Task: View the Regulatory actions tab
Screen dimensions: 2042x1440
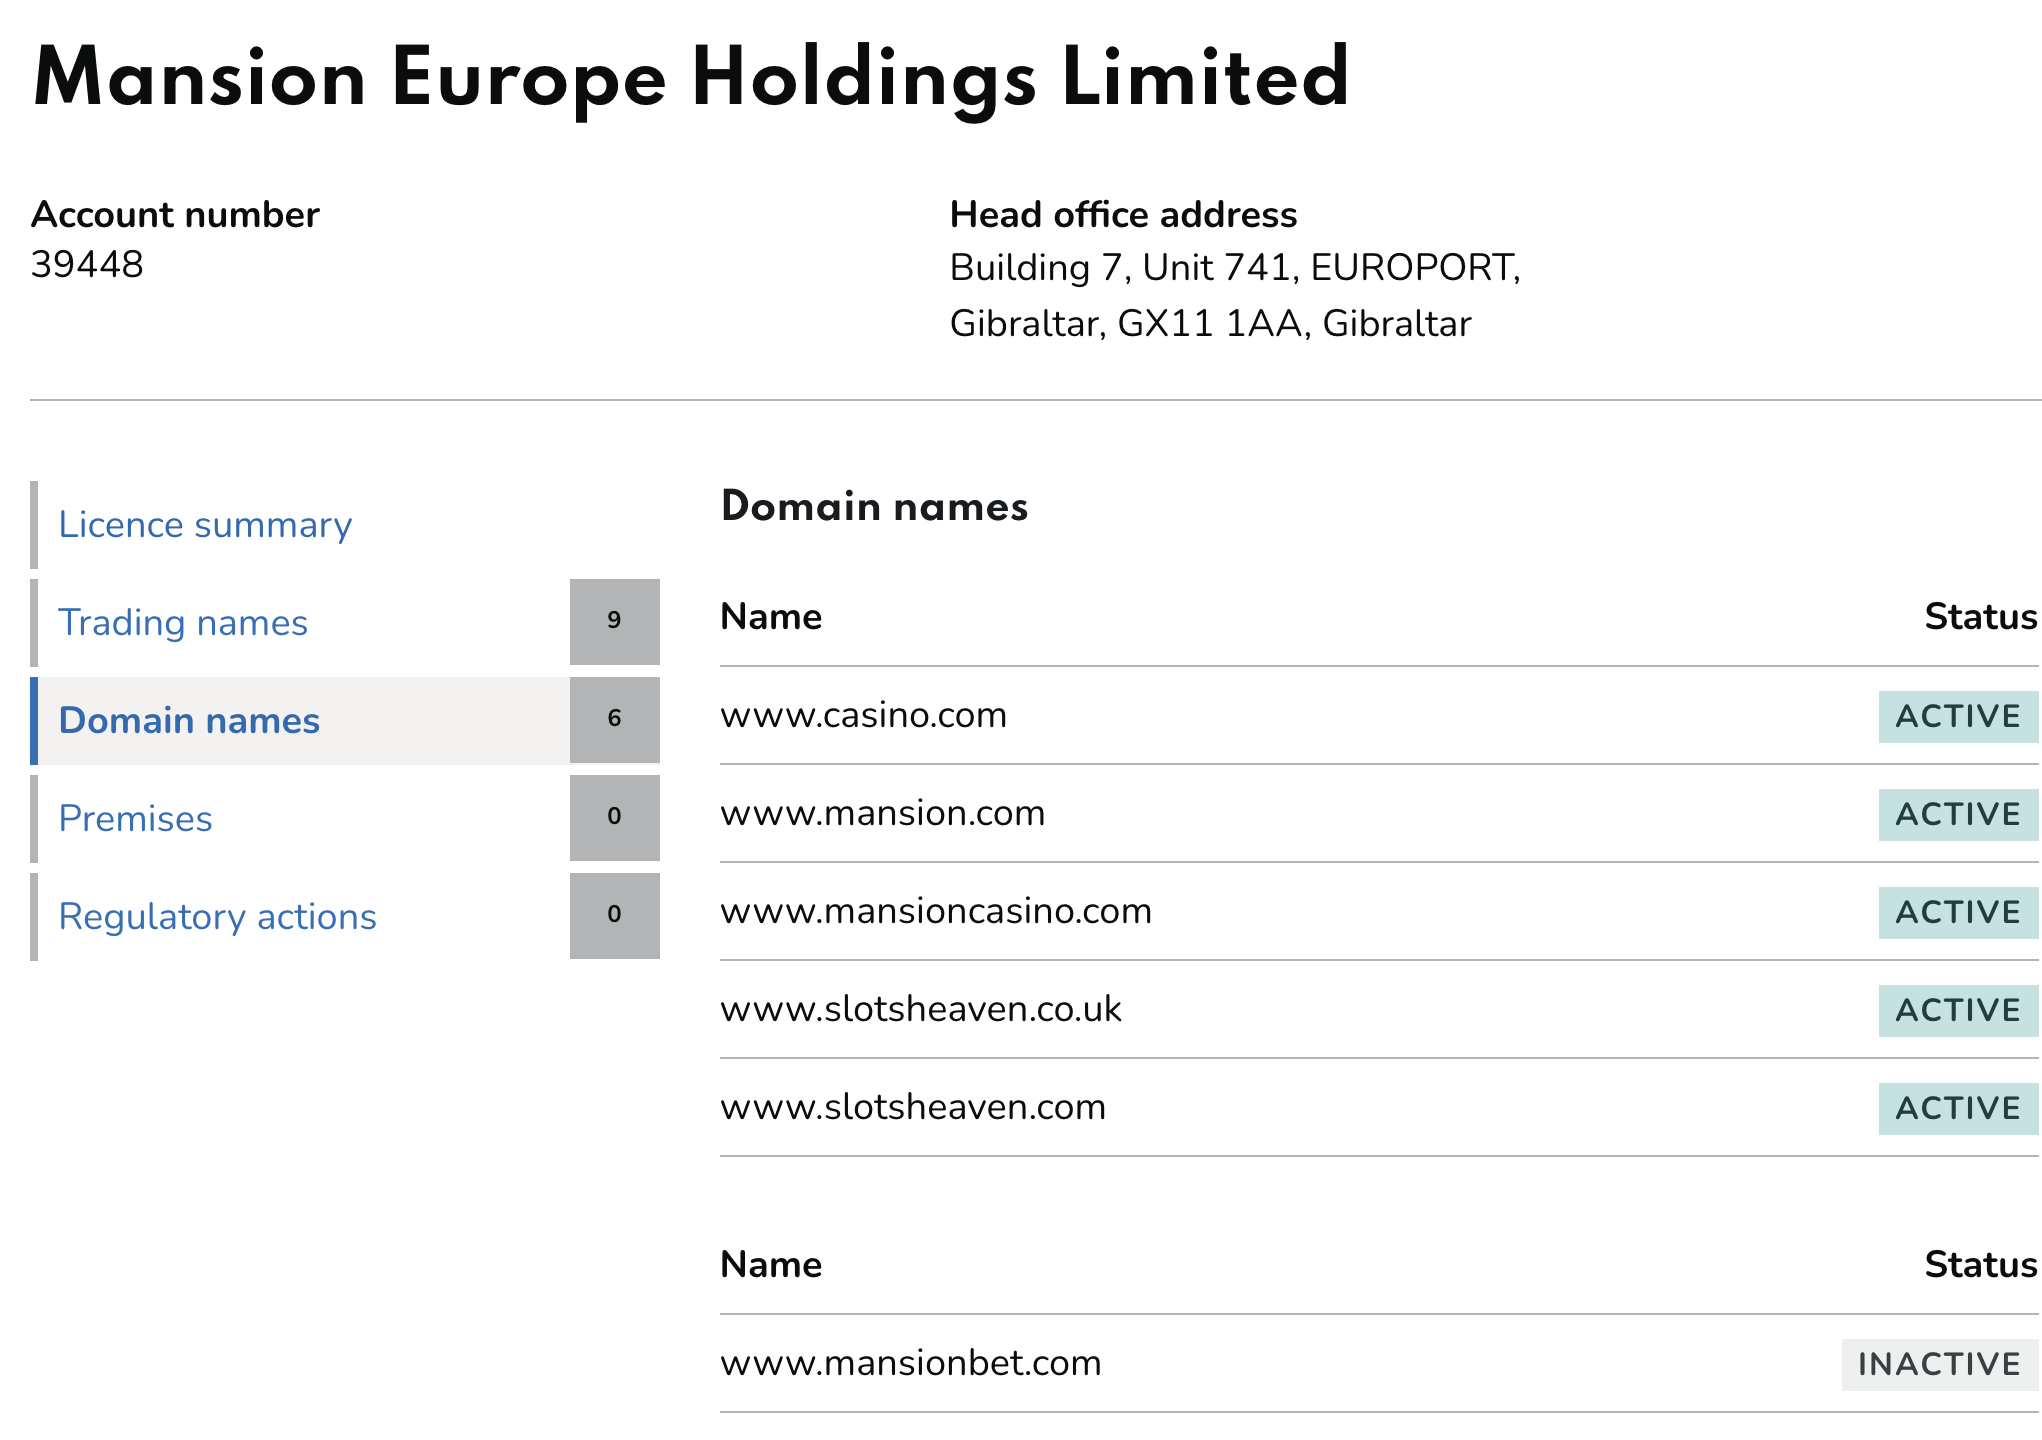Action: point(217,917)
